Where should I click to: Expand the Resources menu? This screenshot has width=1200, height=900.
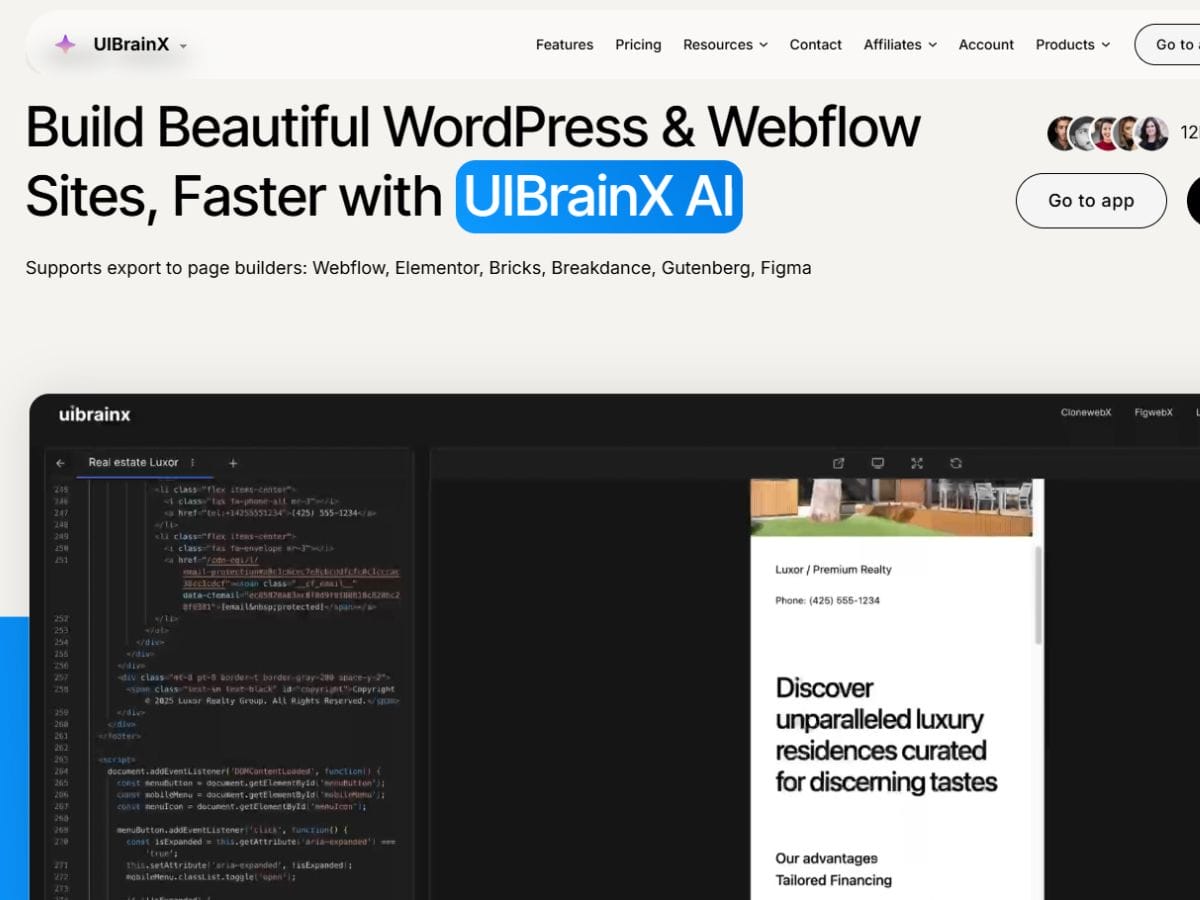click(725, 44)
